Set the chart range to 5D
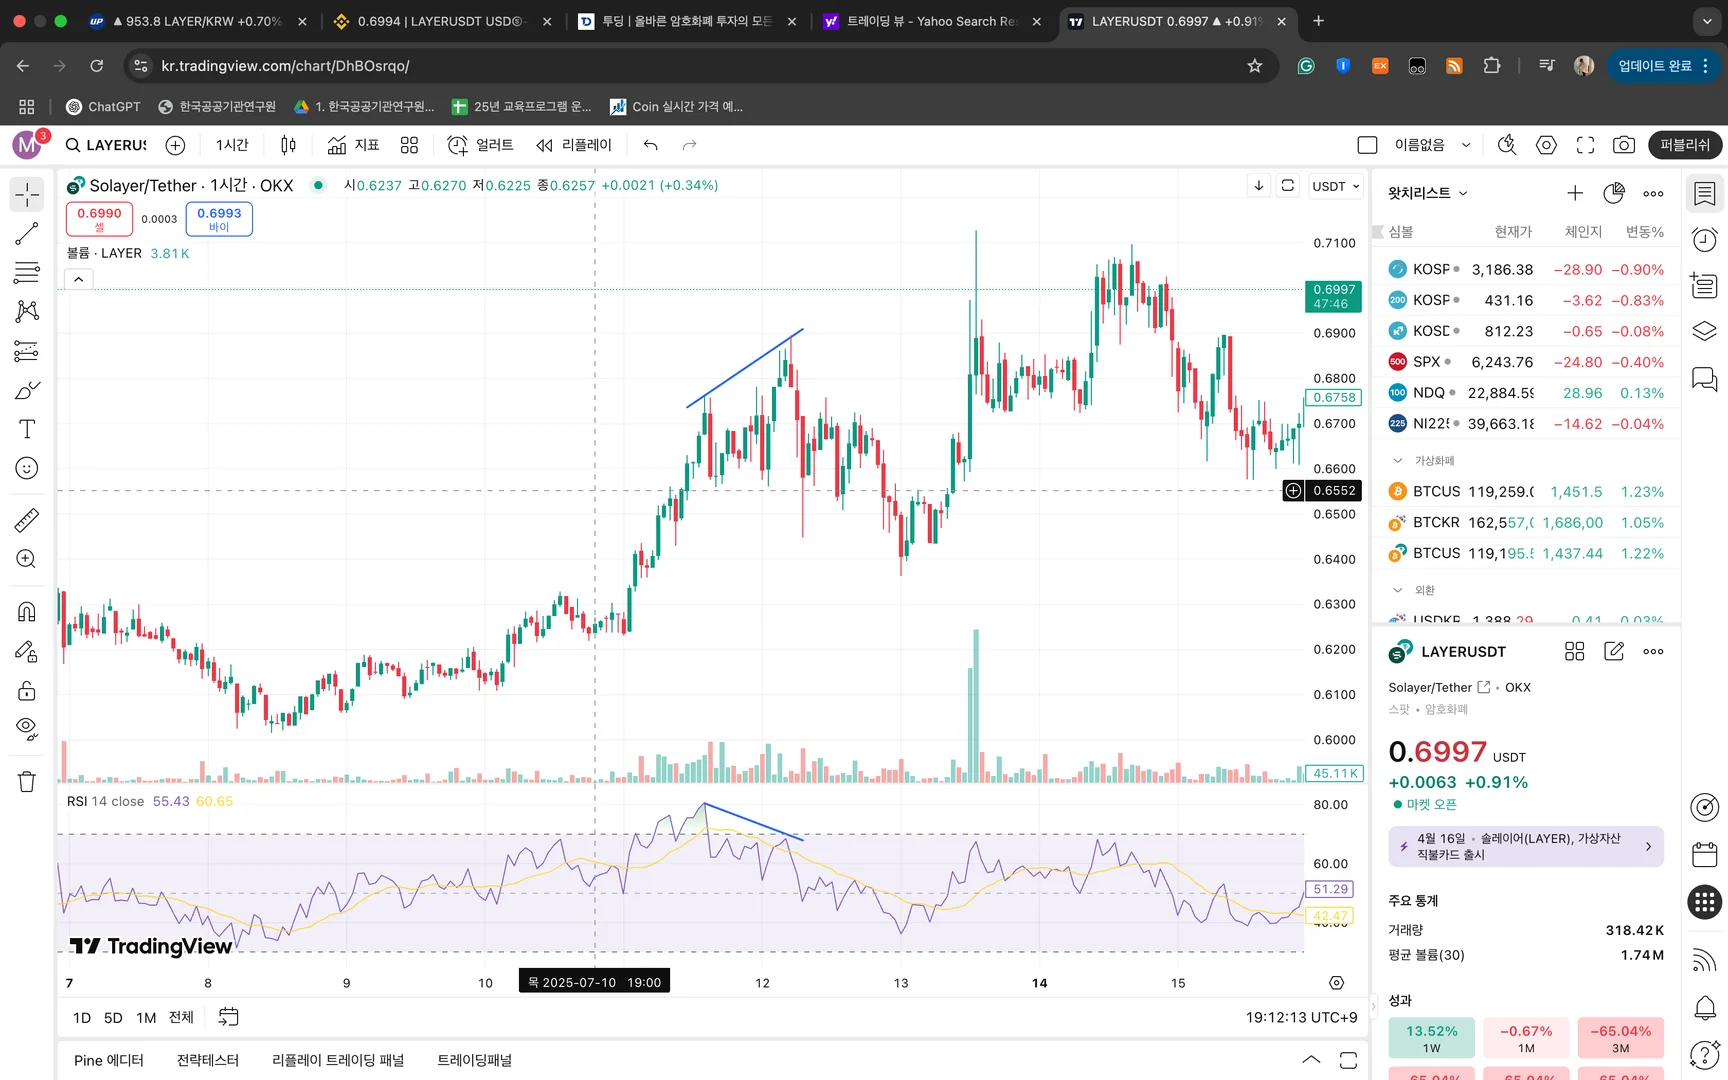The image size is (1728, 1080). (x=113, y=1017)
